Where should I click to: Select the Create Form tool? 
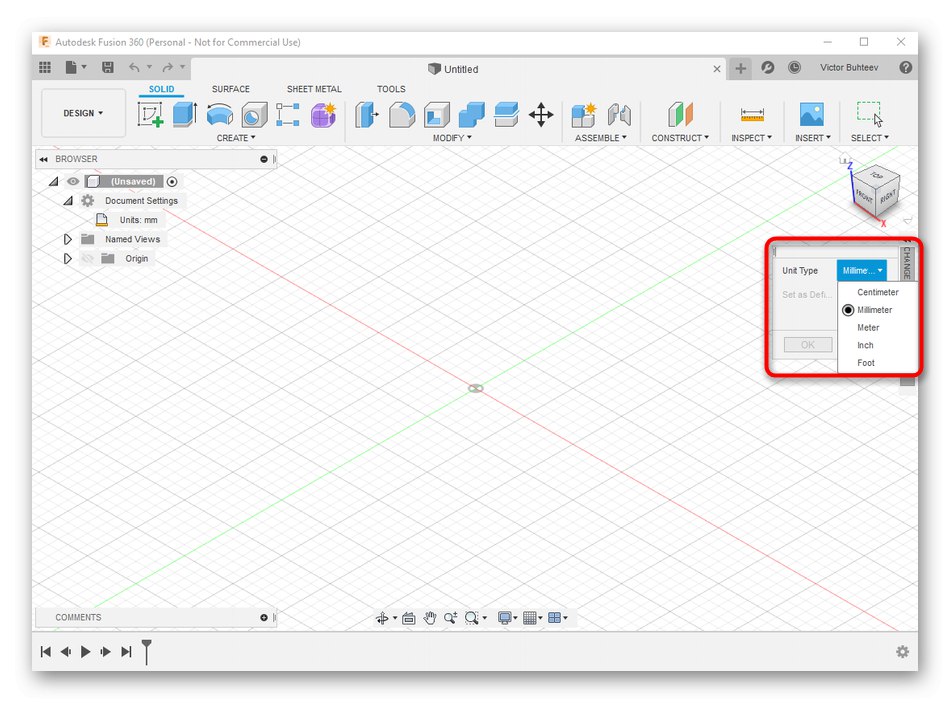point(323,115)
